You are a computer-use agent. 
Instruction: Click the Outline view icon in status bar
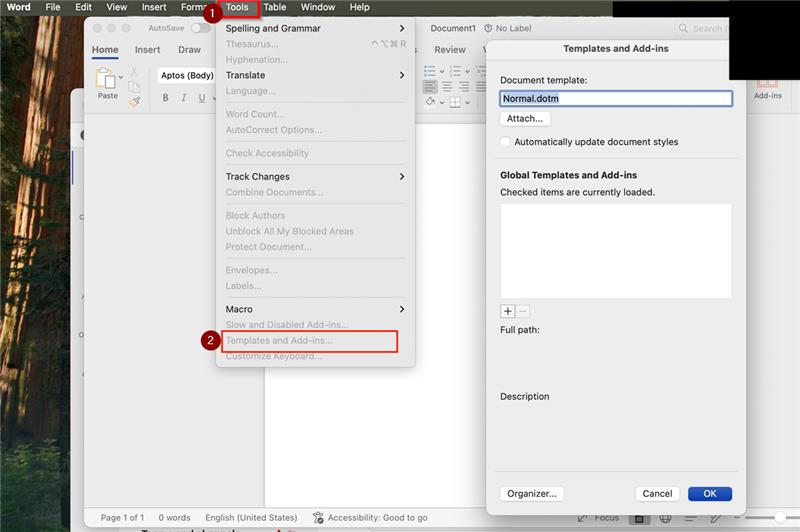(x=690, y=519)
